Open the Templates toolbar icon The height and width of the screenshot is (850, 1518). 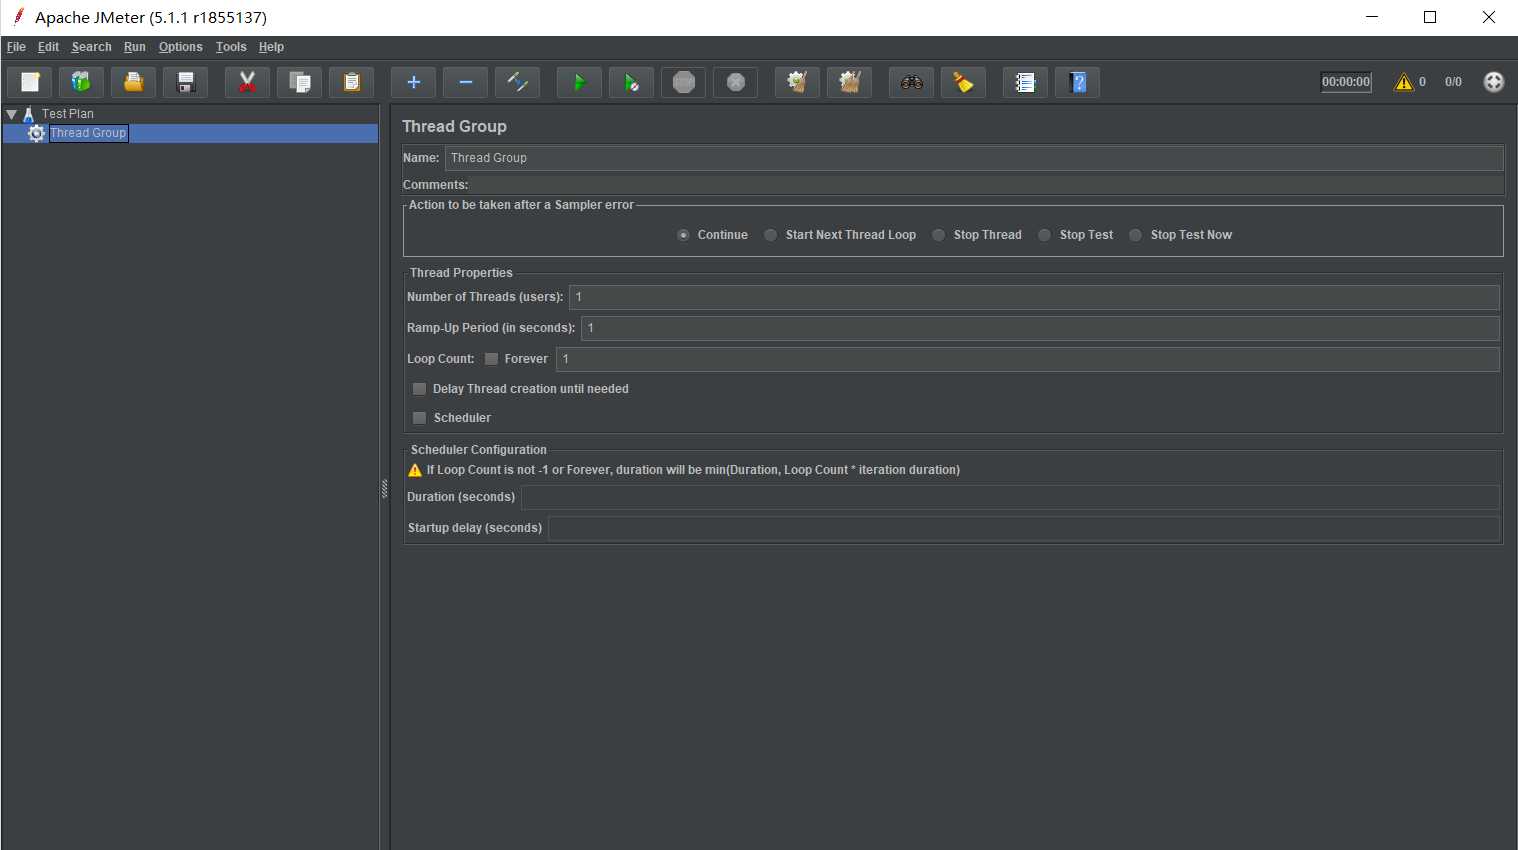point(82,82)
